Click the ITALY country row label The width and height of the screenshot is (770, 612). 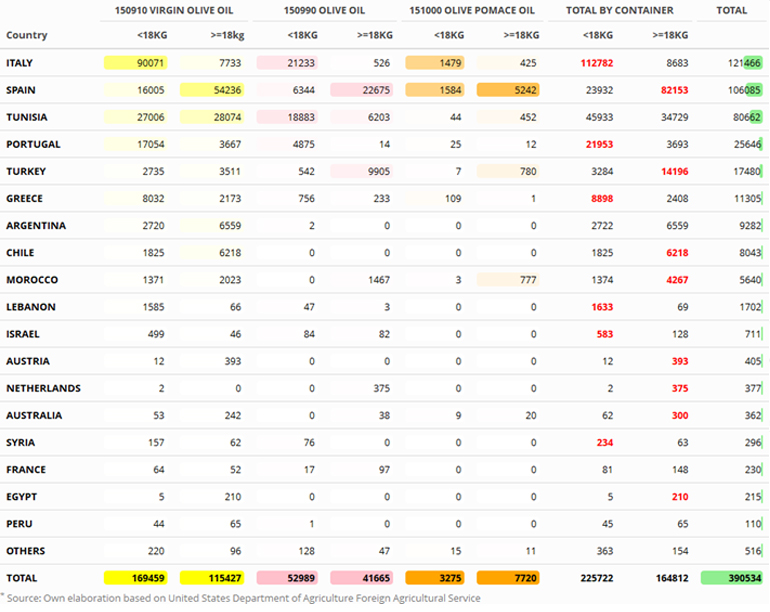(x=19, y=63)
